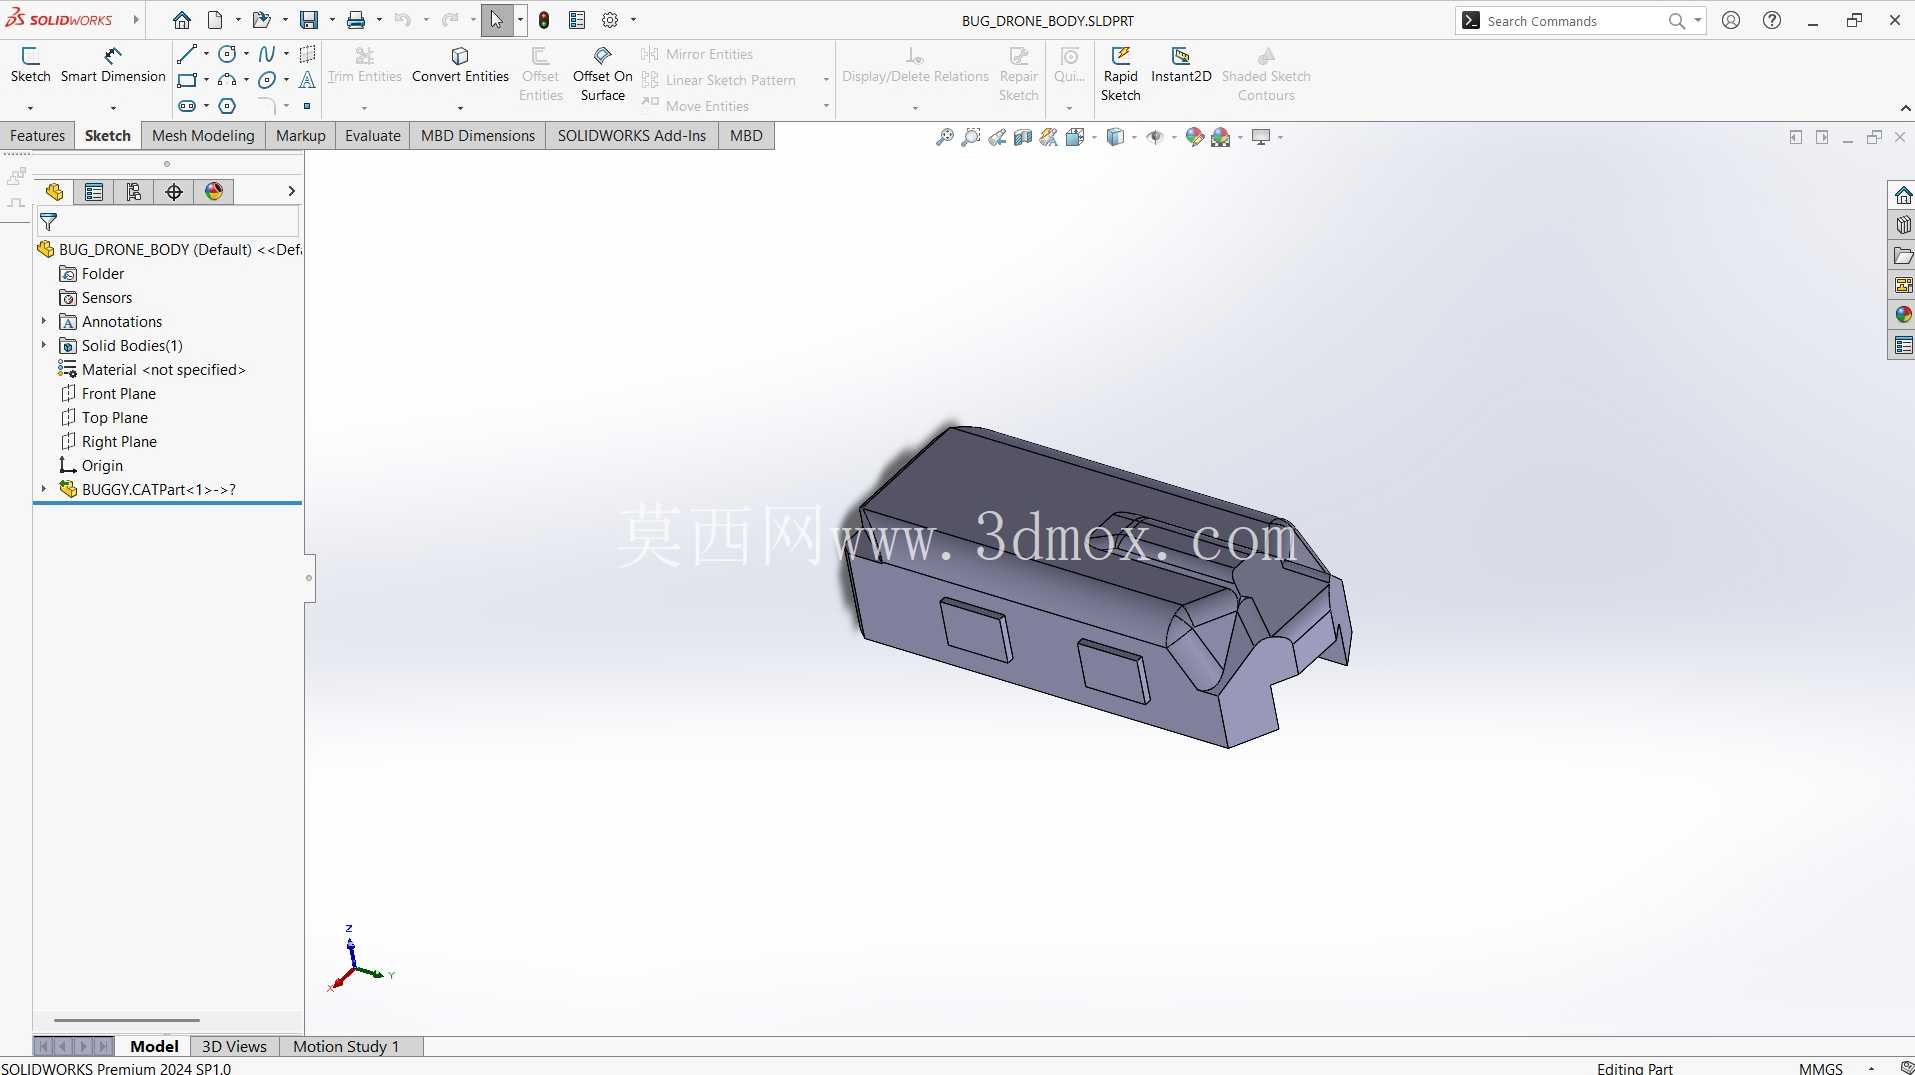Viewport: 1915px width, 1075px height.
Task: Switch to Mesh Modeling tab
Action: point(203,136)
